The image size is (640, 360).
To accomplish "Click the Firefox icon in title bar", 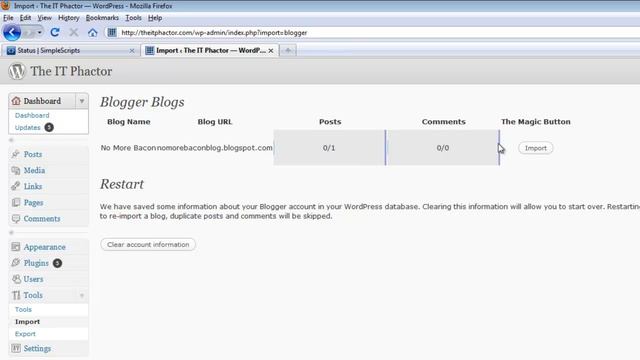I will [5, 5].
